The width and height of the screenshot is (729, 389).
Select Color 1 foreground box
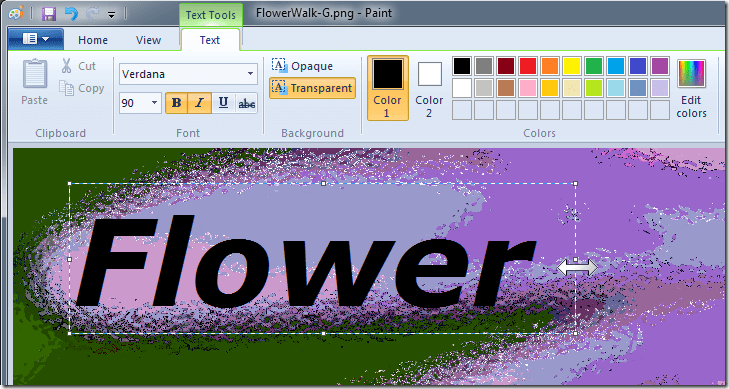pyautogui.click(x=388, y=88)
